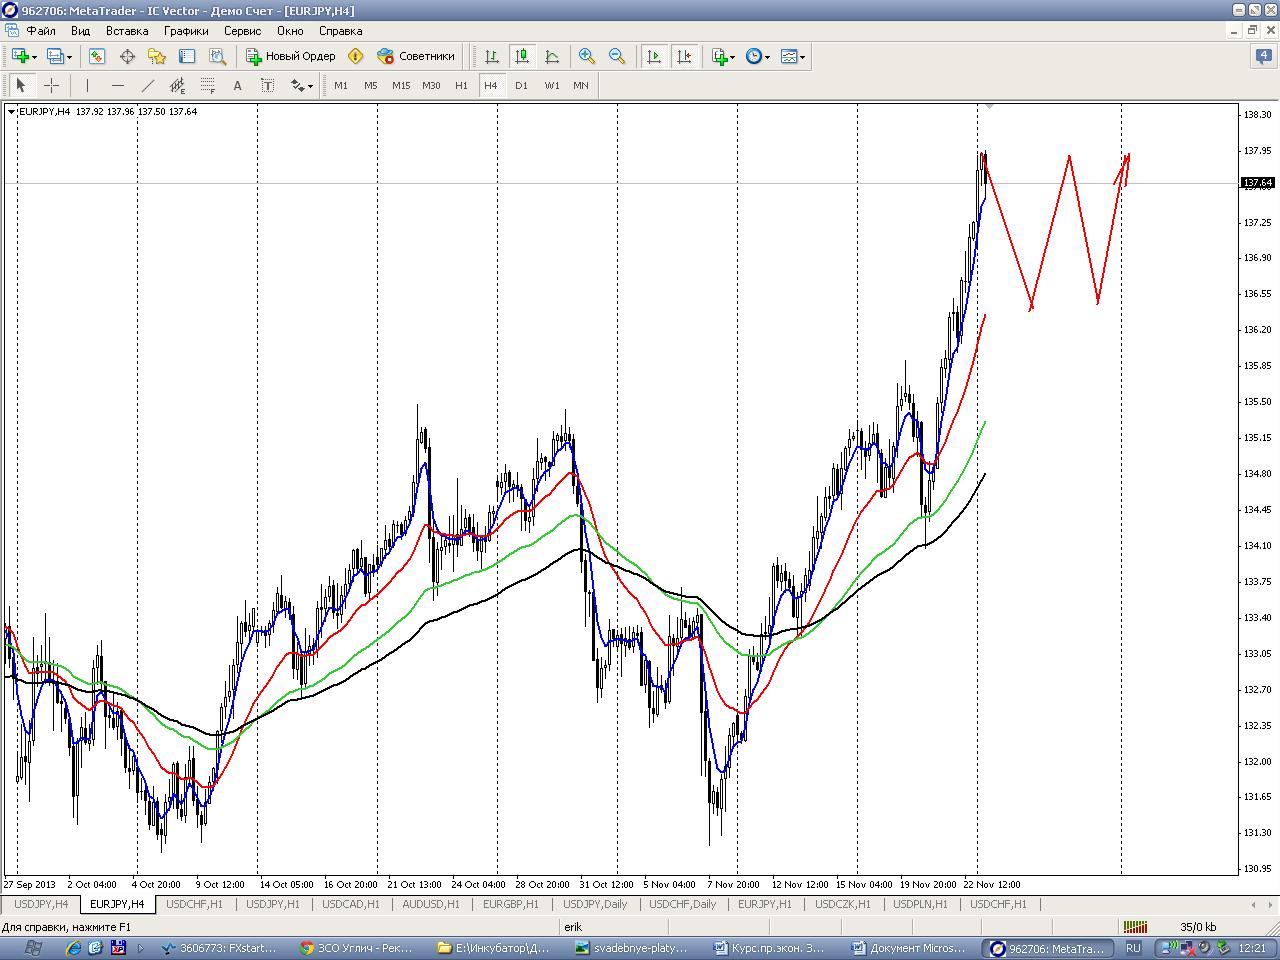Image resolution: width=1280 pixels, height=960 pixels.
Task: Click the Zoom Out magnifier icon
Action: pos(617,57)
